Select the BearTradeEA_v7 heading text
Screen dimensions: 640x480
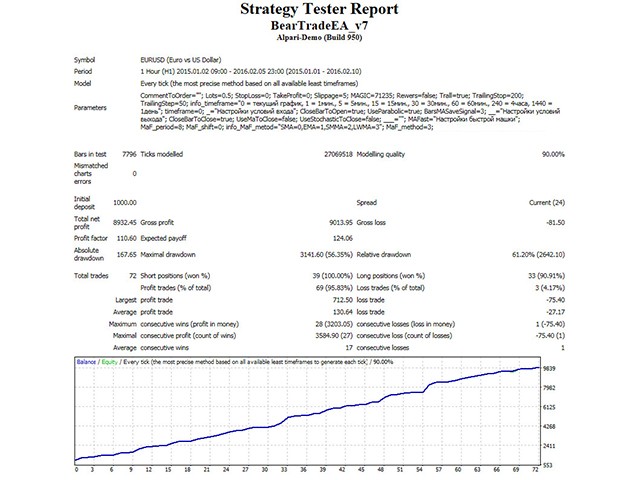click(x=319, y=26)
